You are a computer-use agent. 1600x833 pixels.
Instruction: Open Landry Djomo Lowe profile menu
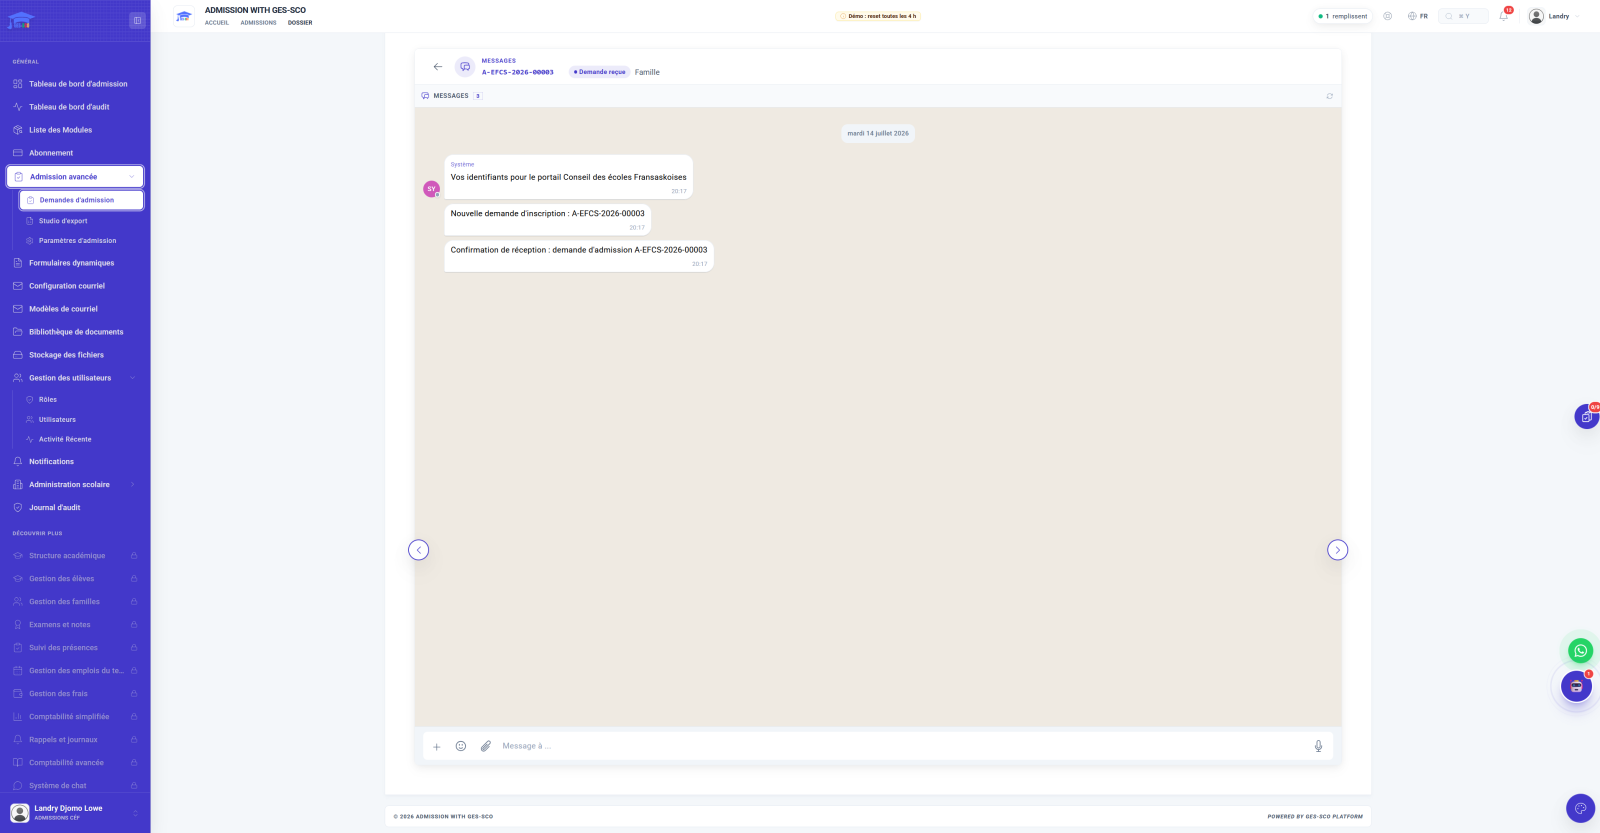[75, 813]
